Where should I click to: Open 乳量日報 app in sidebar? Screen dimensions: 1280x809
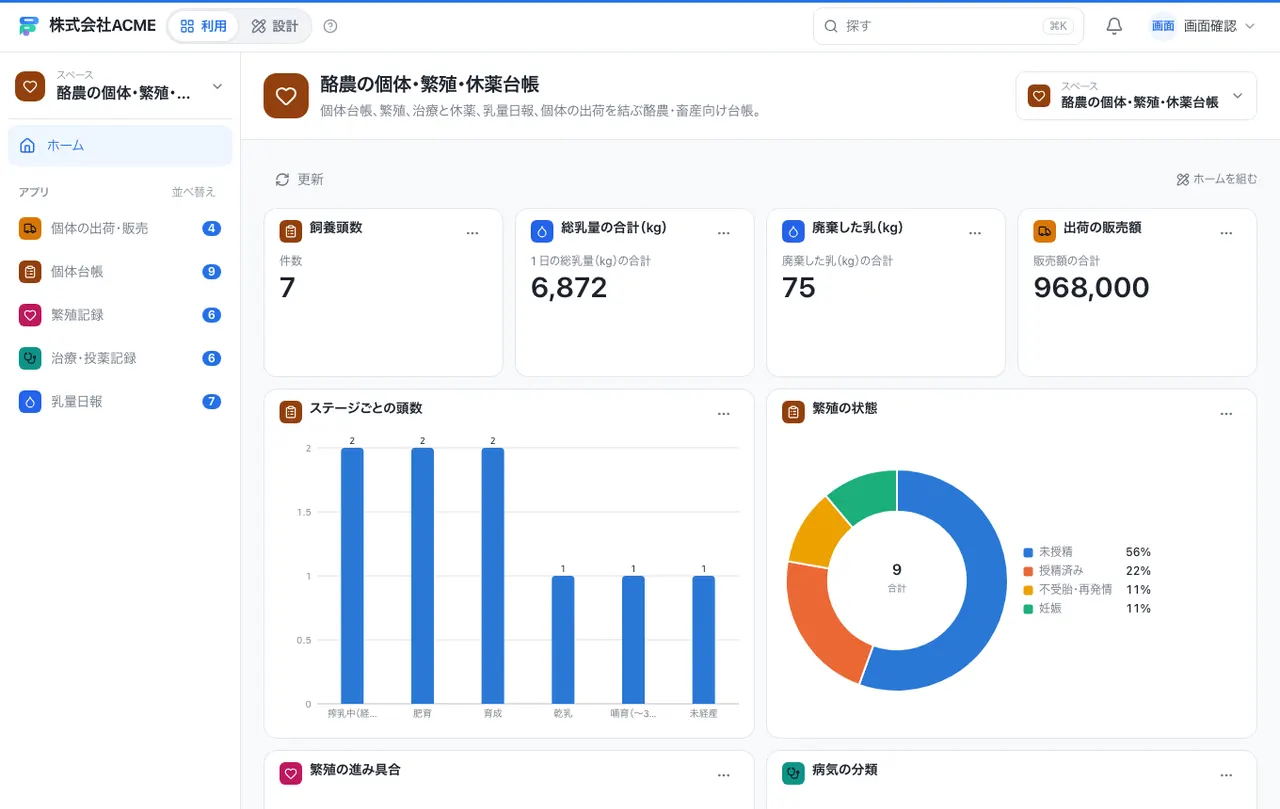click(120, 401)
